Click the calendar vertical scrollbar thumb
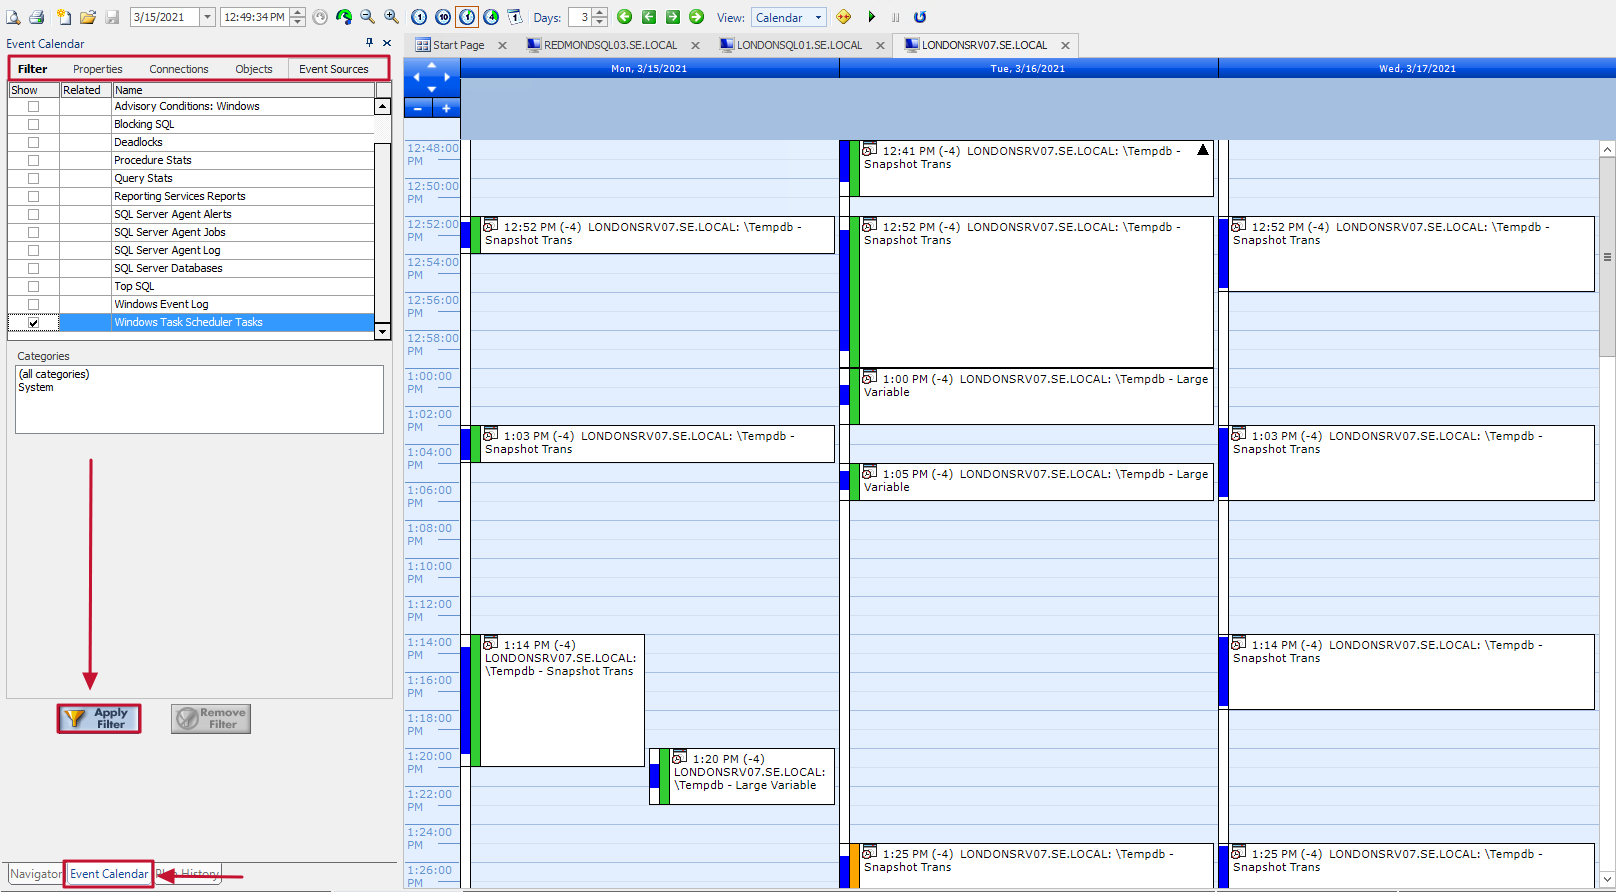Image resolution: width=1616 pixels, height=892 pixels. (1607, 257)
